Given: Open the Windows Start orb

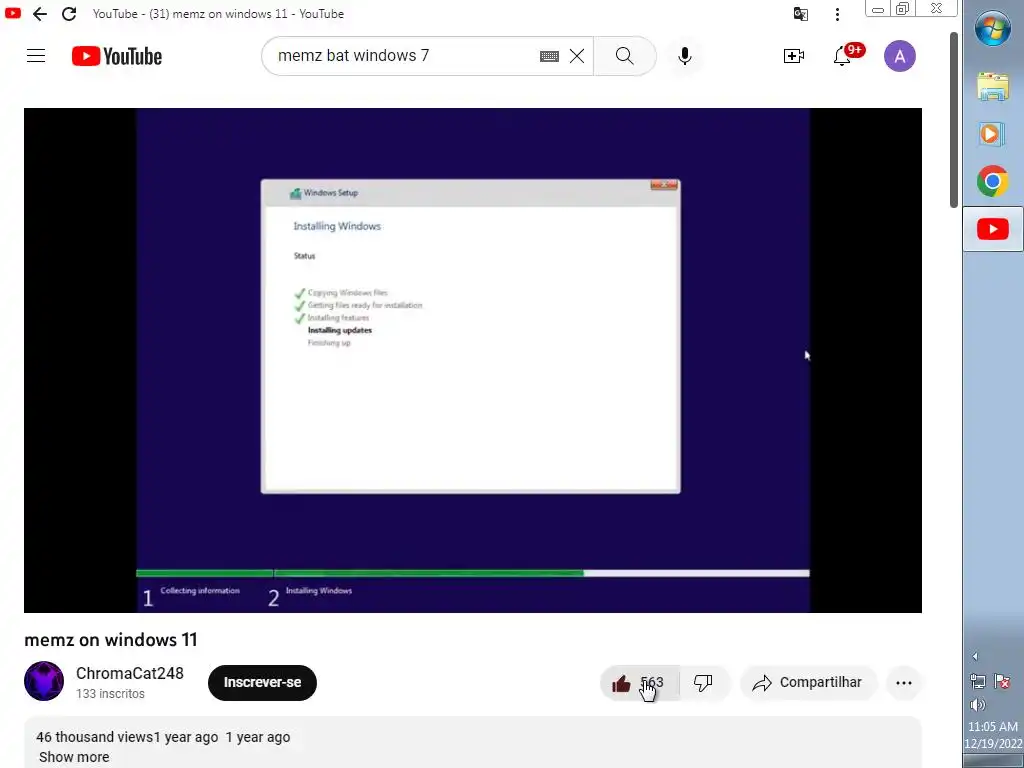Looking at the screenshot, I should 993,29.
